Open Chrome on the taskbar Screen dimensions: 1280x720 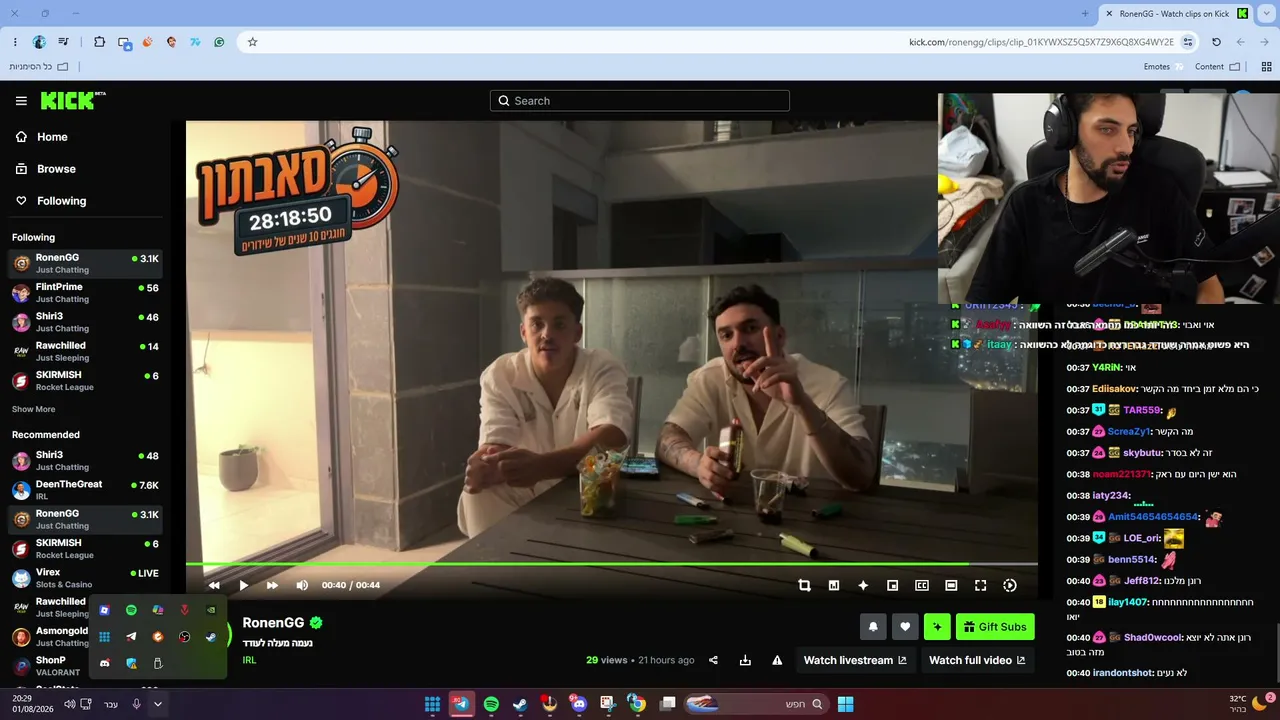pos(637,704)
